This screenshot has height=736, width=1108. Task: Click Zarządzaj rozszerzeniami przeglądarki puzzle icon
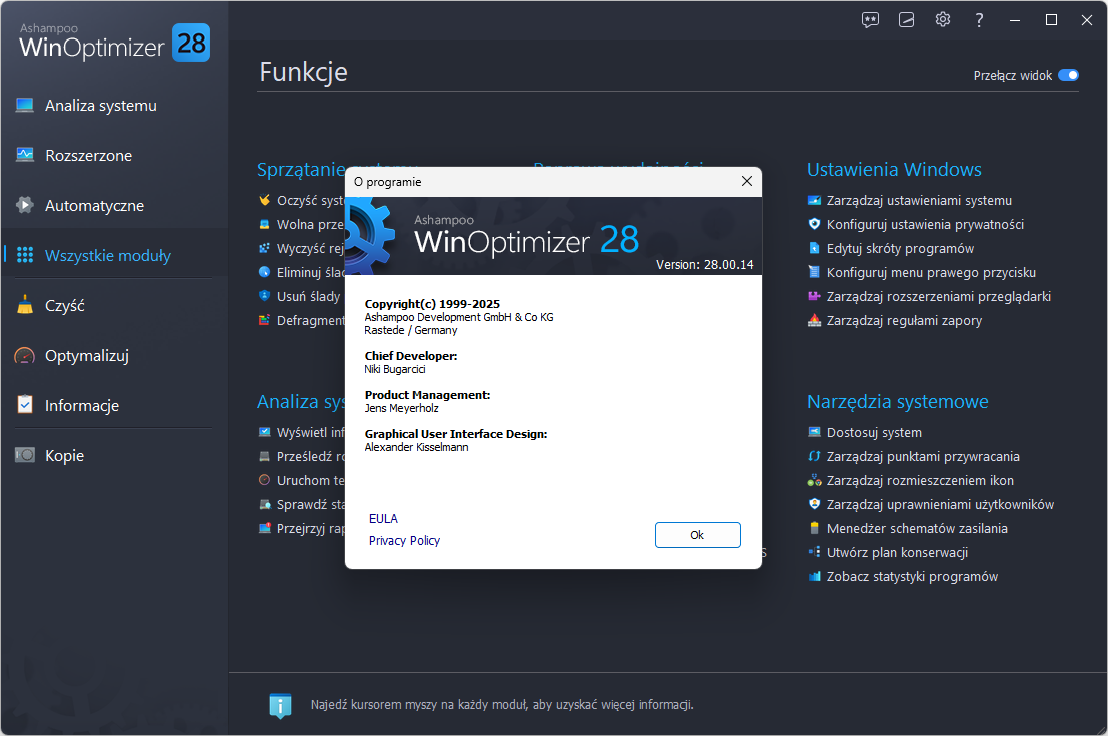814,297
